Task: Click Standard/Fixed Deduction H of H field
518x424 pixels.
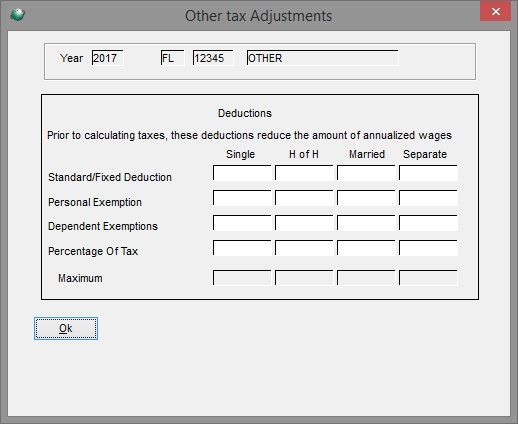Action: point(304,173)
